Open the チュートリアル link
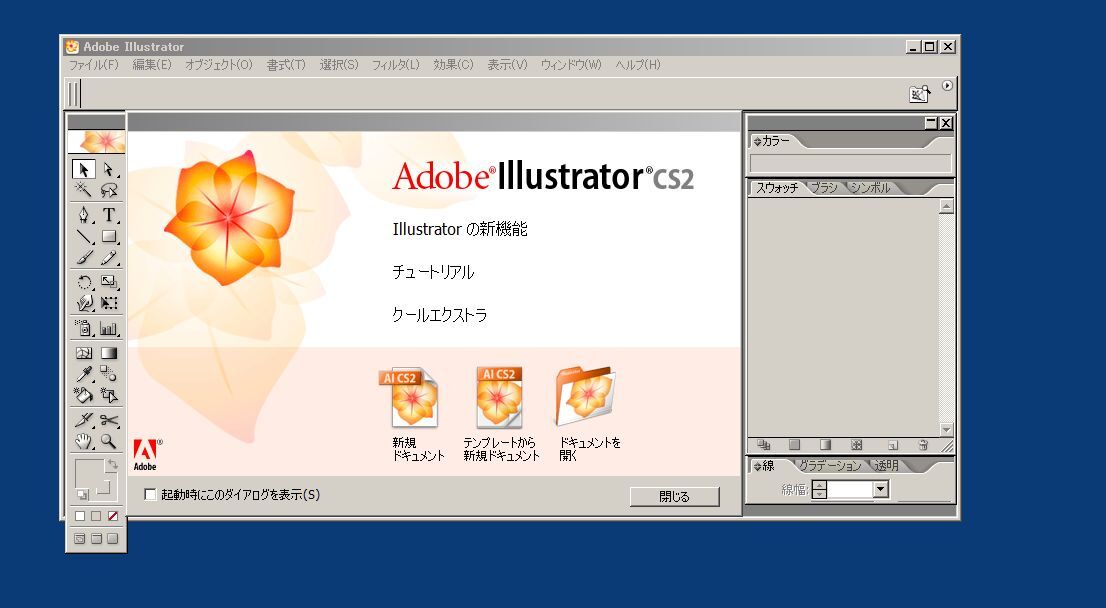This screenshot has width=1106, height=608. tap(433, 272)
